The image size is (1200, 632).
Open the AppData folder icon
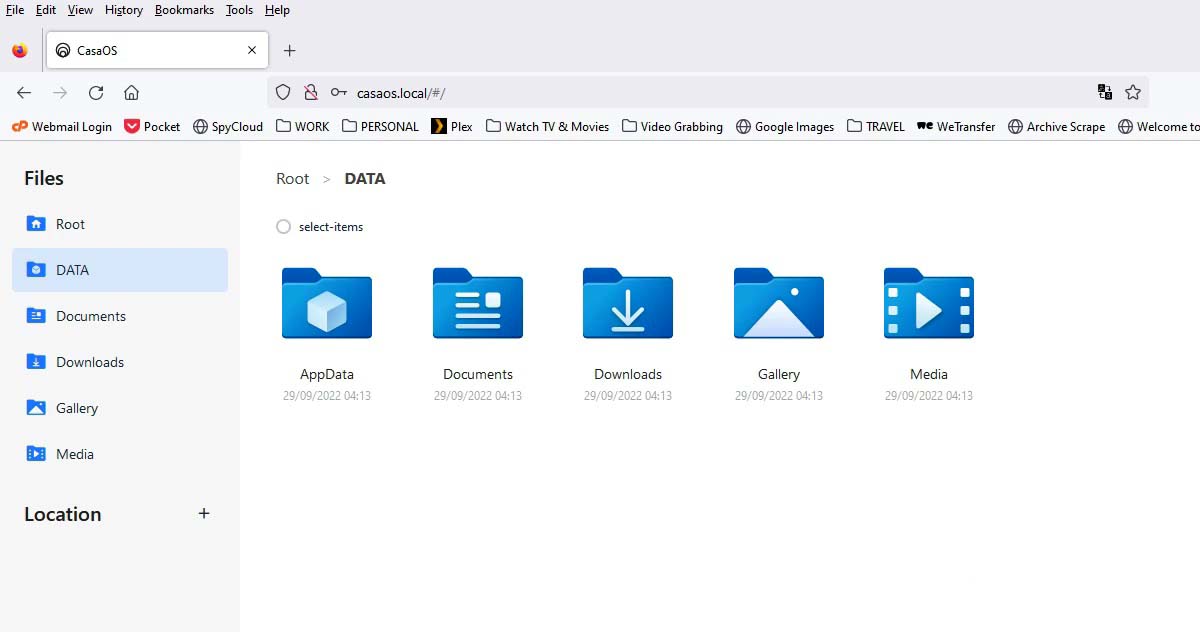pyautogui.click(x=326, y=304)
